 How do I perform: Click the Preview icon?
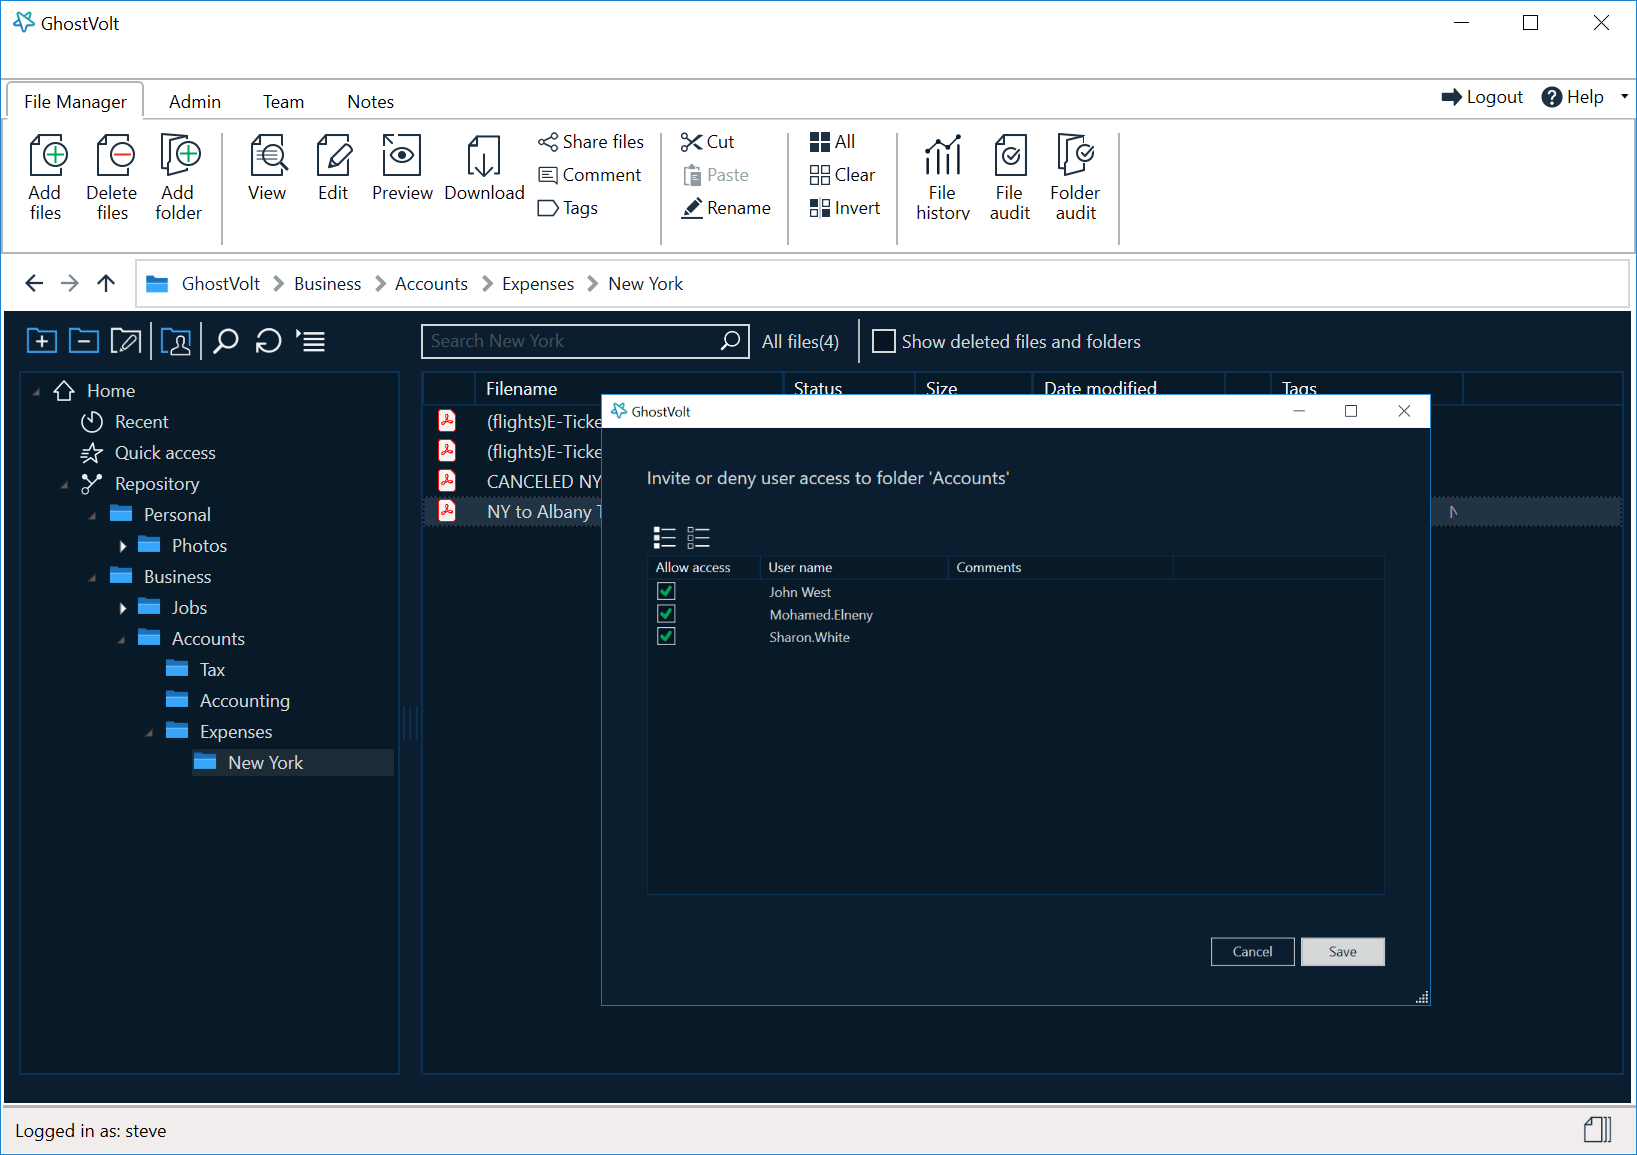click(402, 168)
